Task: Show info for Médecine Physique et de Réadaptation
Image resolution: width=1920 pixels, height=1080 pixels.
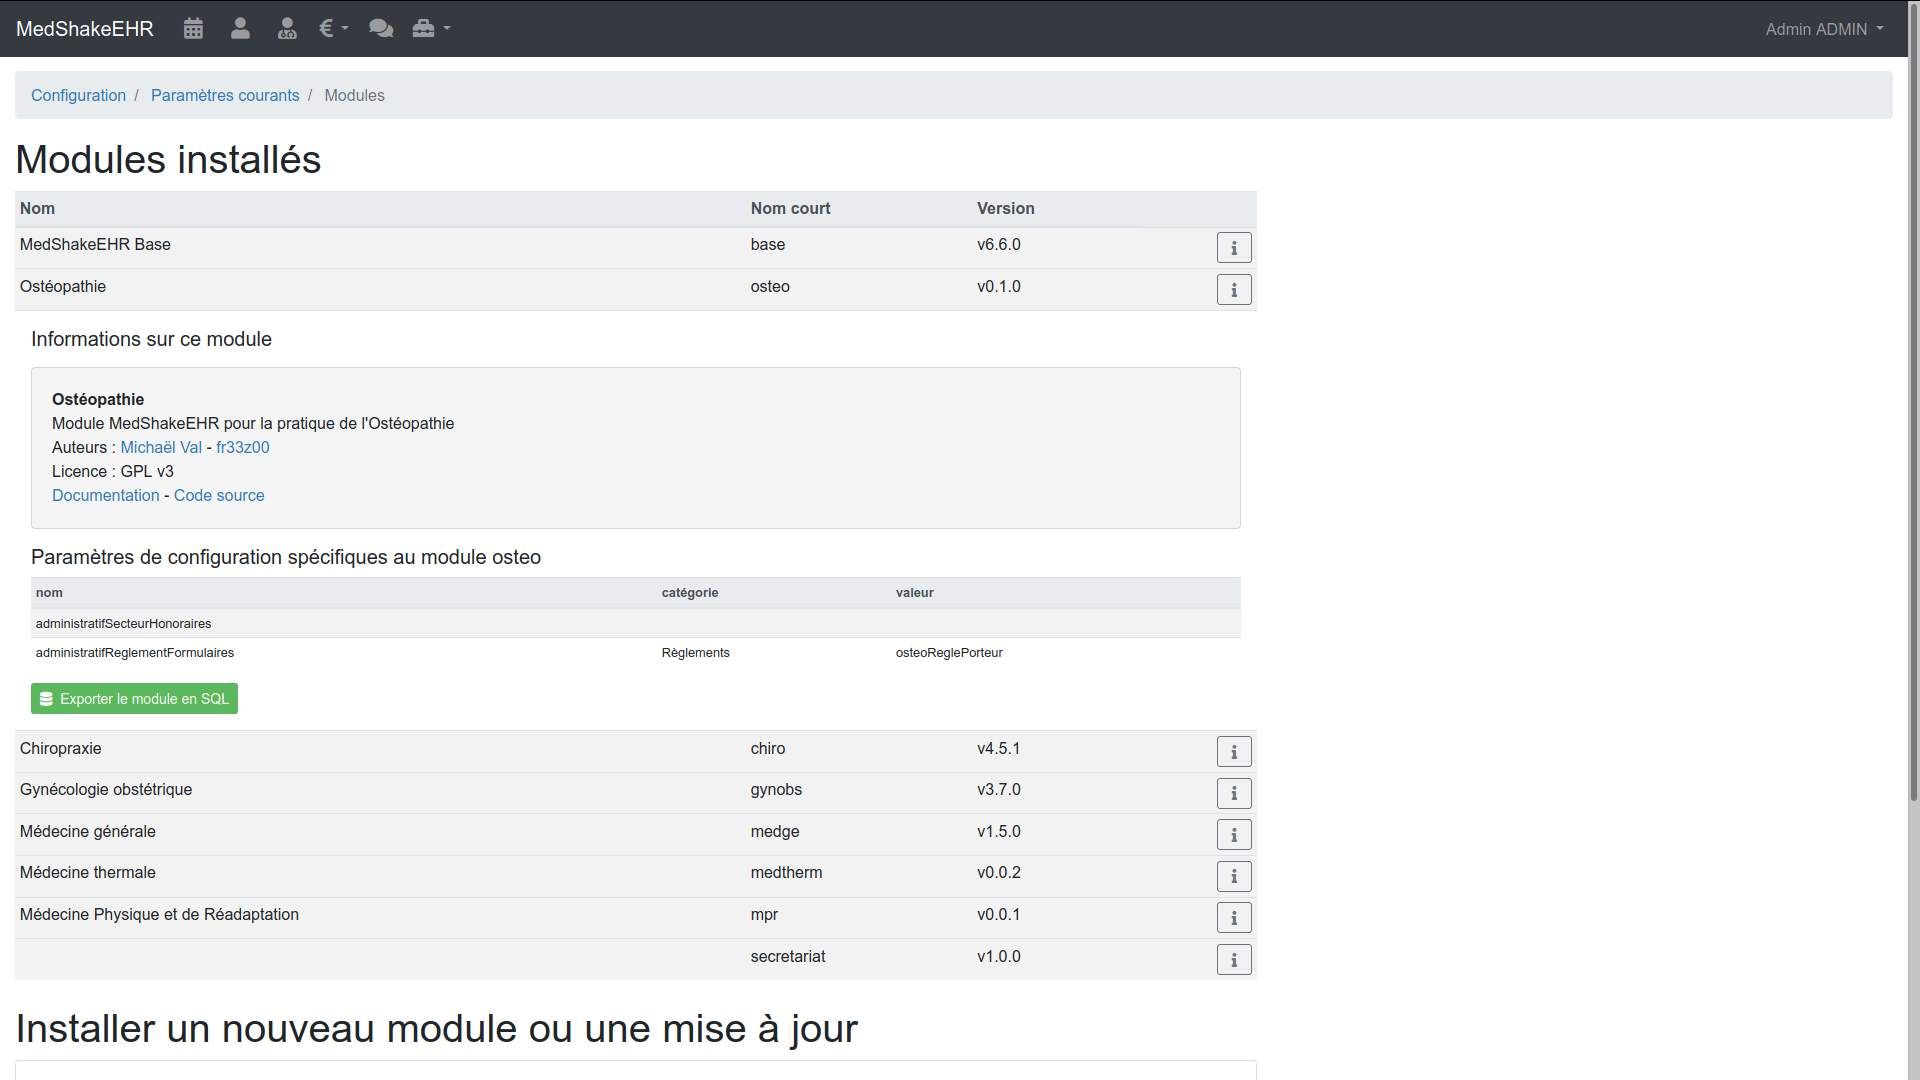Action: [1234, 918]
